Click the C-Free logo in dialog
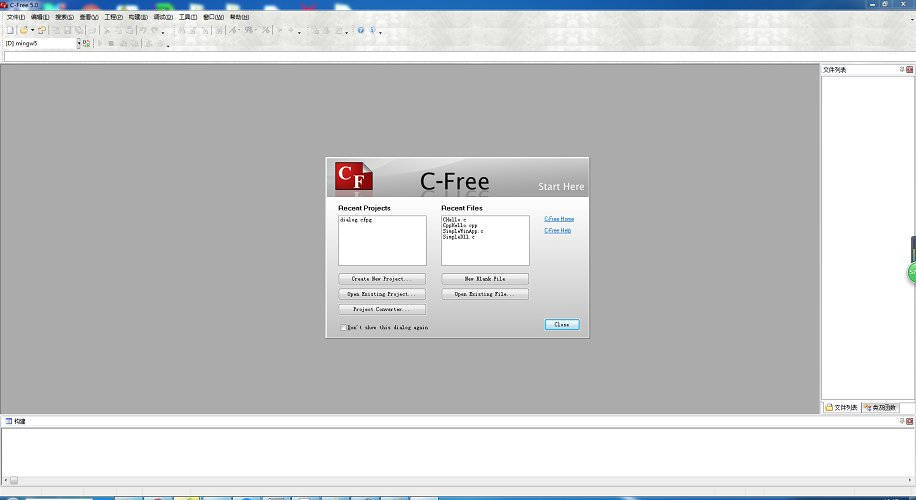This screenshot has width=916, height=500. pos(353,176)
